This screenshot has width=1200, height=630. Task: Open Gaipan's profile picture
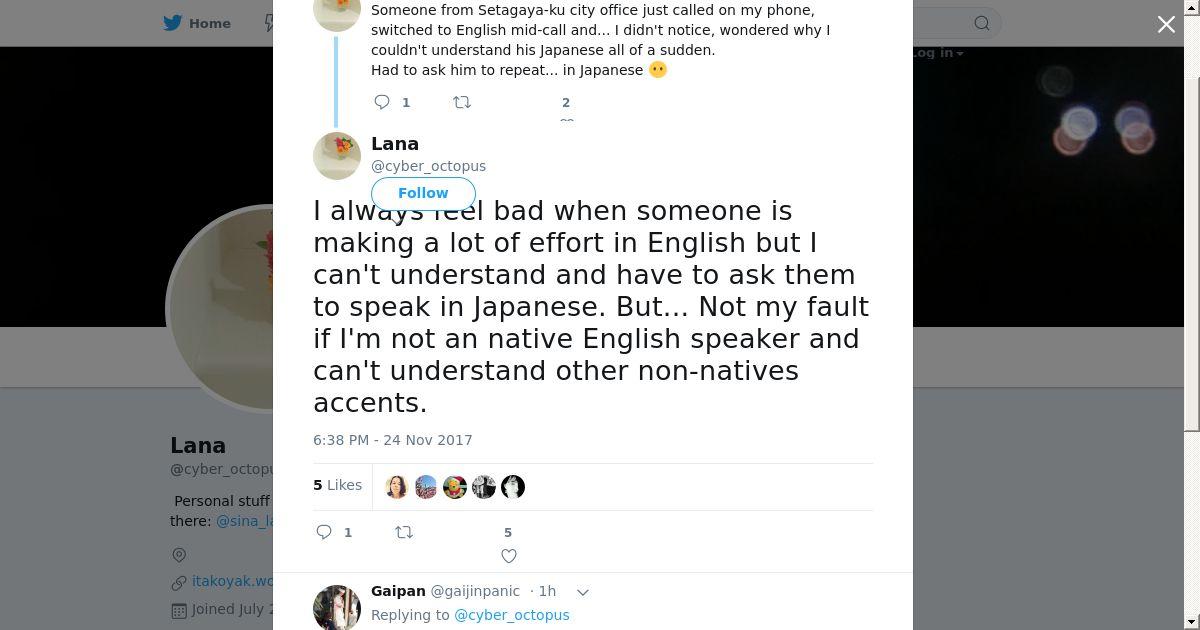click(337, 607)
